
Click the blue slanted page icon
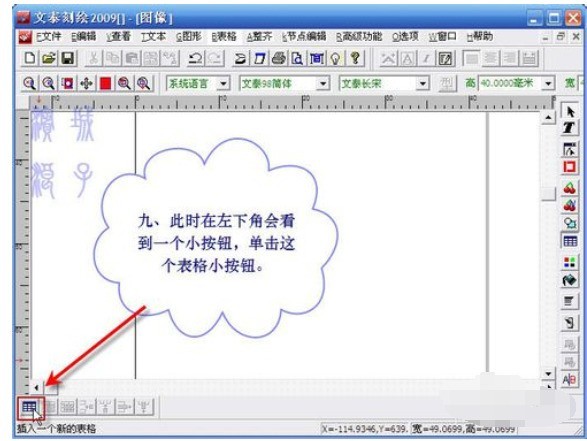[x=260, y=58]
